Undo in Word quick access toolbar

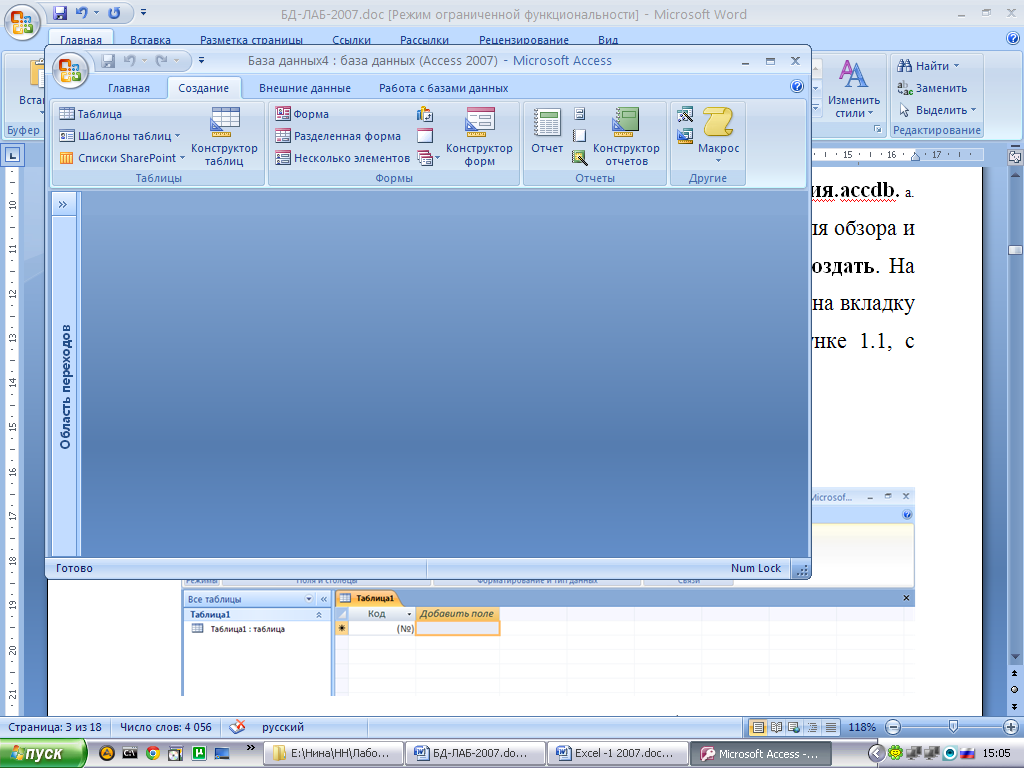[x=82, y=12]
